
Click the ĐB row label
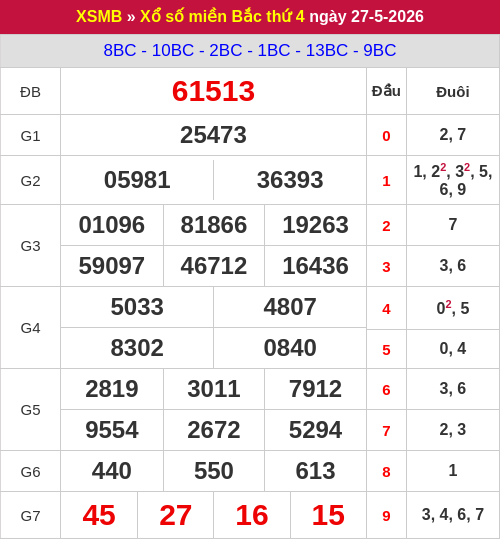point(31,92)
